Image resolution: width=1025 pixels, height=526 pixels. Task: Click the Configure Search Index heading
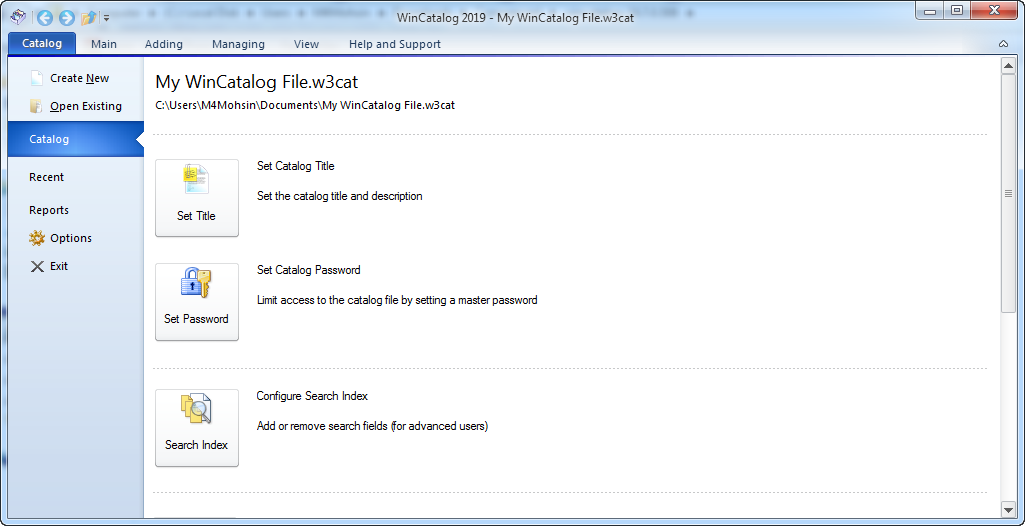[x=312, y=396]
